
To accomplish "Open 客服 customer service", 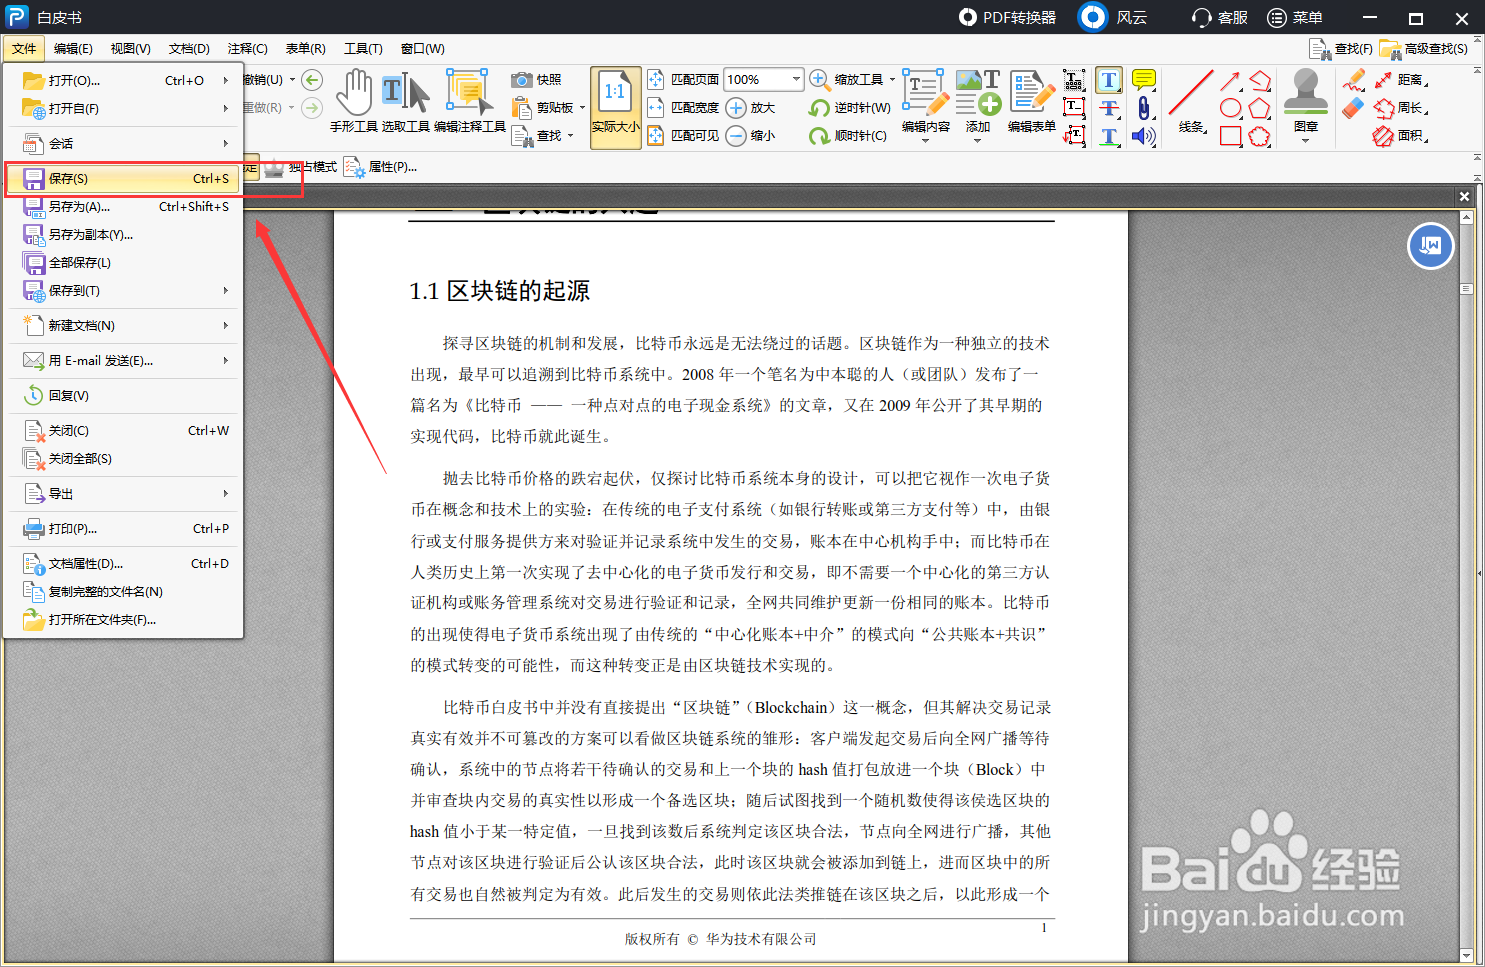I will [x=1219, y=17].
